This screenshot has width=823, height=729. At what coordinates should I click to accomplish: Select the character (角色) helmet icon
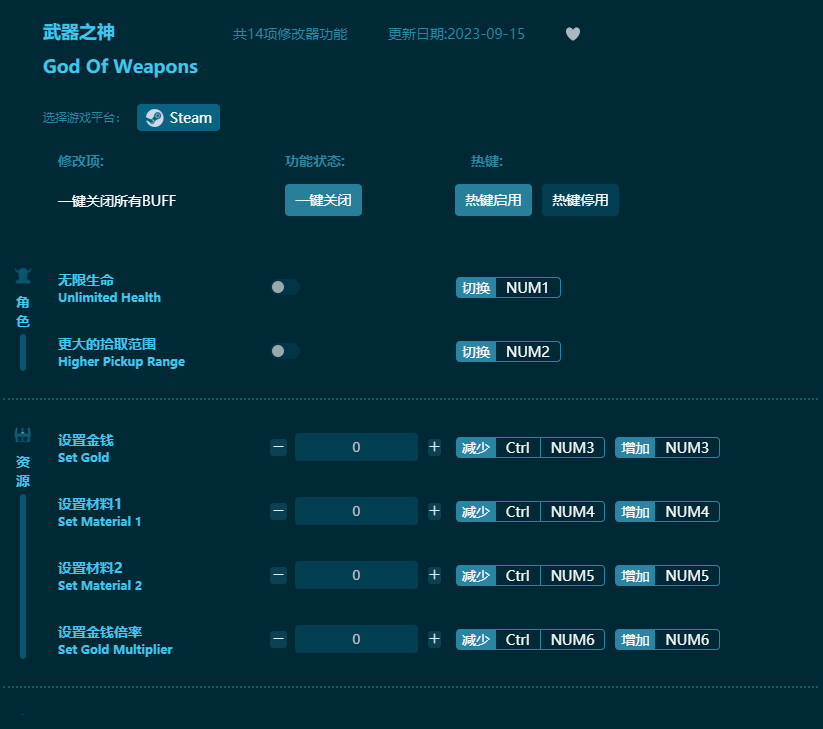point(22,275)
